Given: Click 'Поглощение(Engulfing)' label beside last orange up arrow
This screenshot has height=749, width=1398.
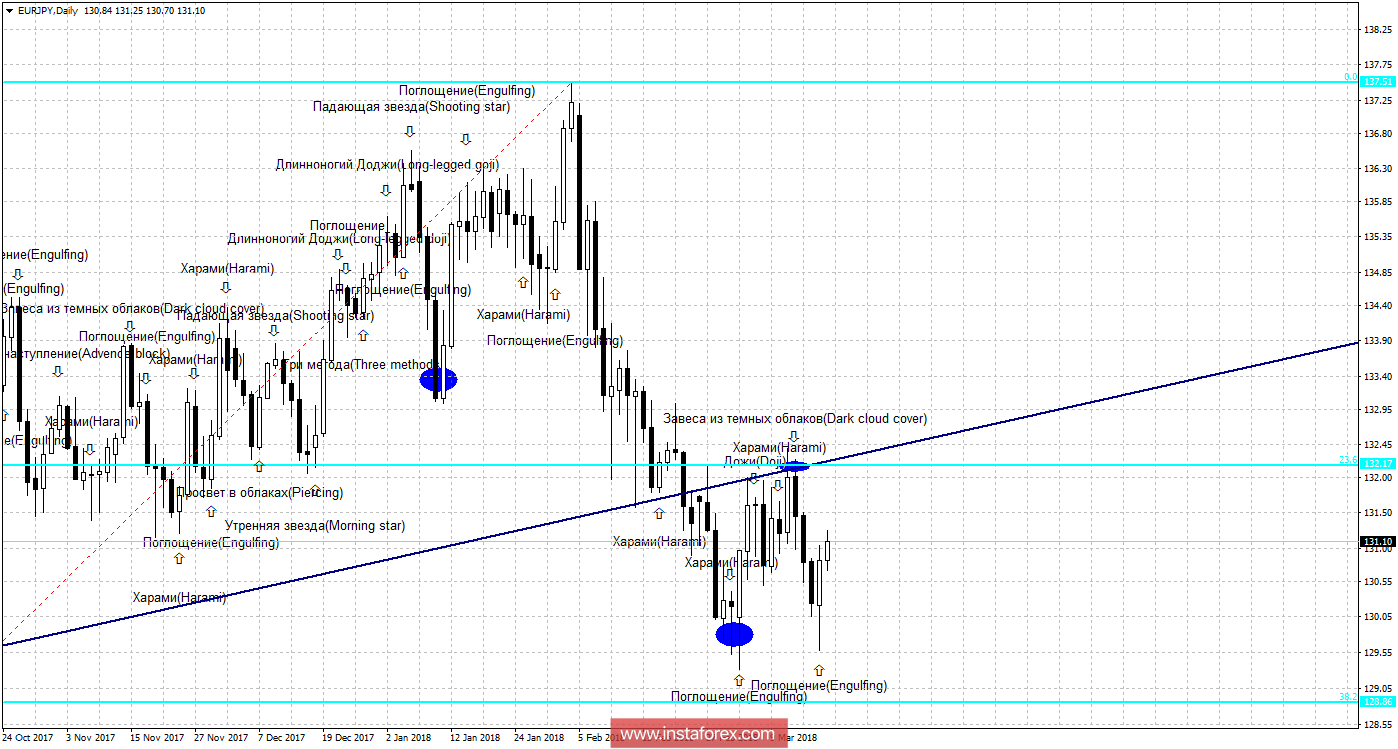Looking at the screenshot, I should coord(818,685).
